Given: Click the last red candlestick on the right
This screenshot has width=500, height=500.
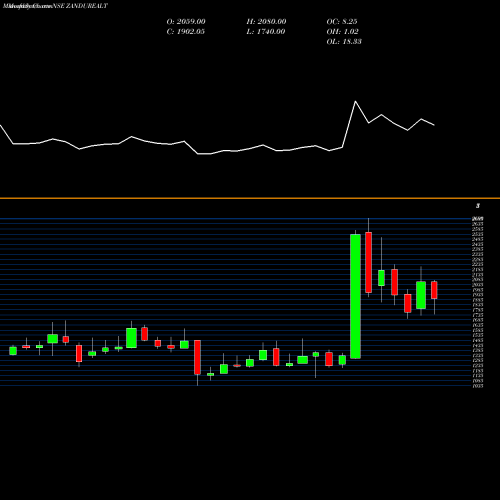Looking at the screenshot, I should pos(434,290).
